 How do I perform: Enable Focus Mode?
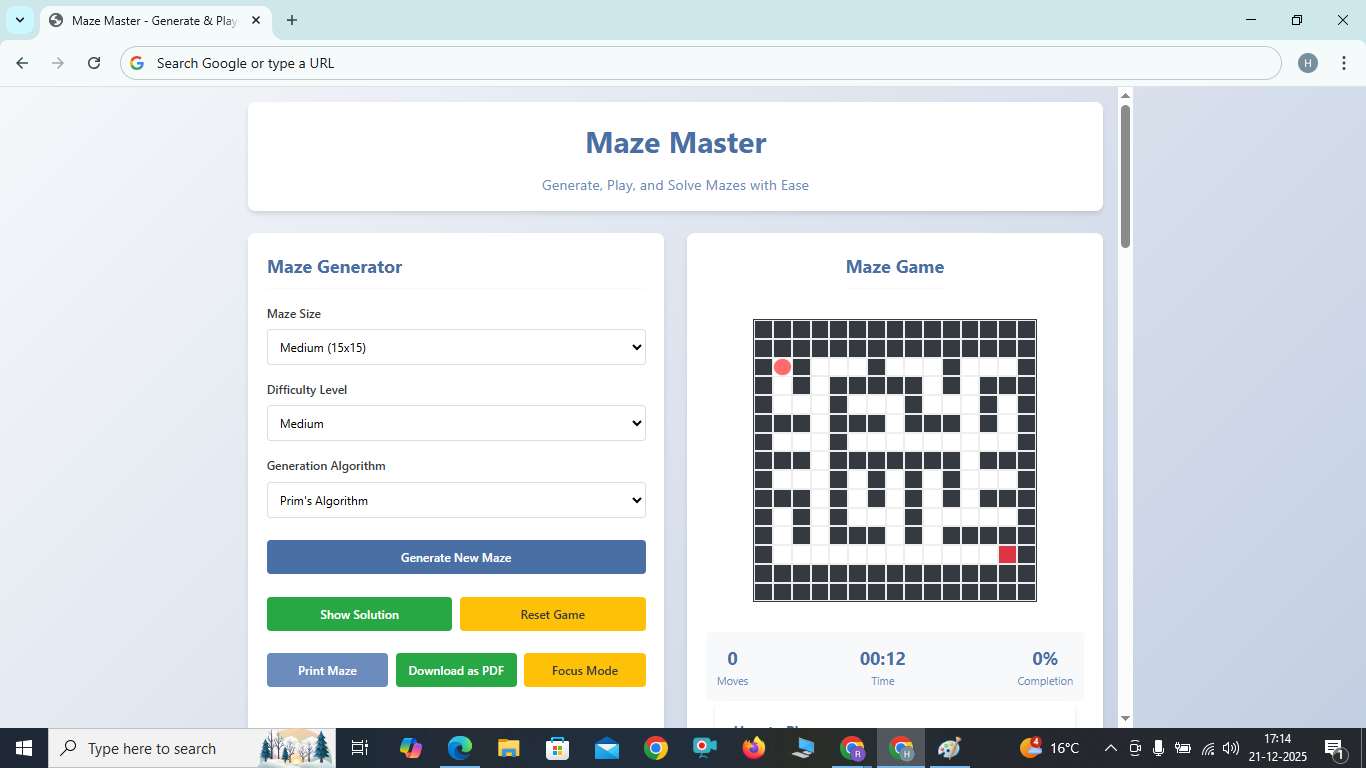(584, 670)
